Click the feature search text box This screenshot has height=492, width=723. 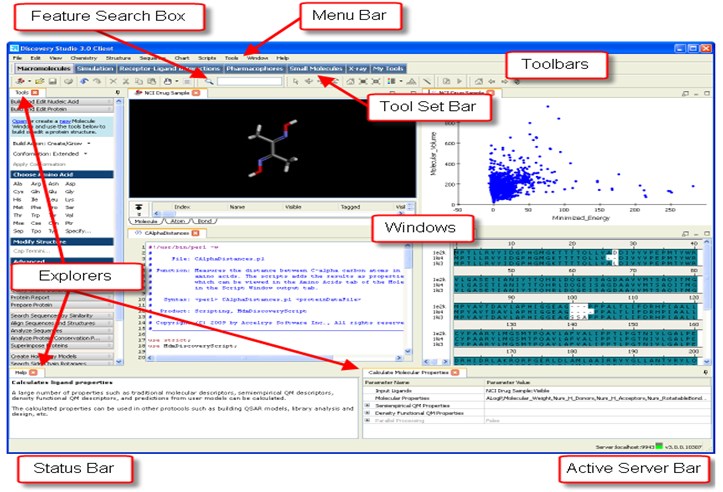249,82
